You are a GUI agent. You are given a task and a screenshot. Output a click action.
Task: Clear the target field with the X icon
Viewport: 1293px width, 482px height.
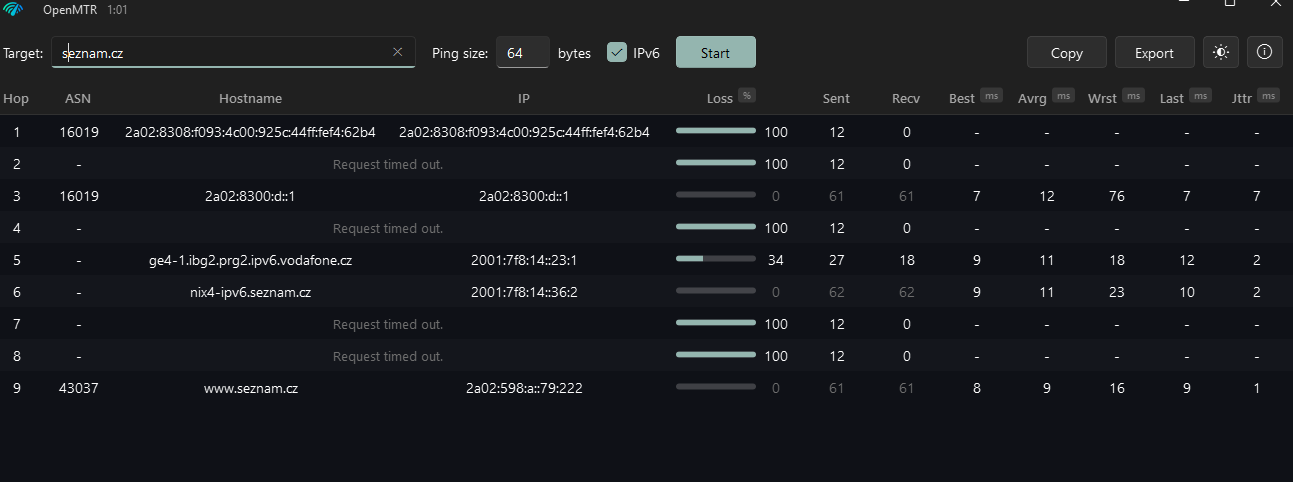click(x=397, y=52)
